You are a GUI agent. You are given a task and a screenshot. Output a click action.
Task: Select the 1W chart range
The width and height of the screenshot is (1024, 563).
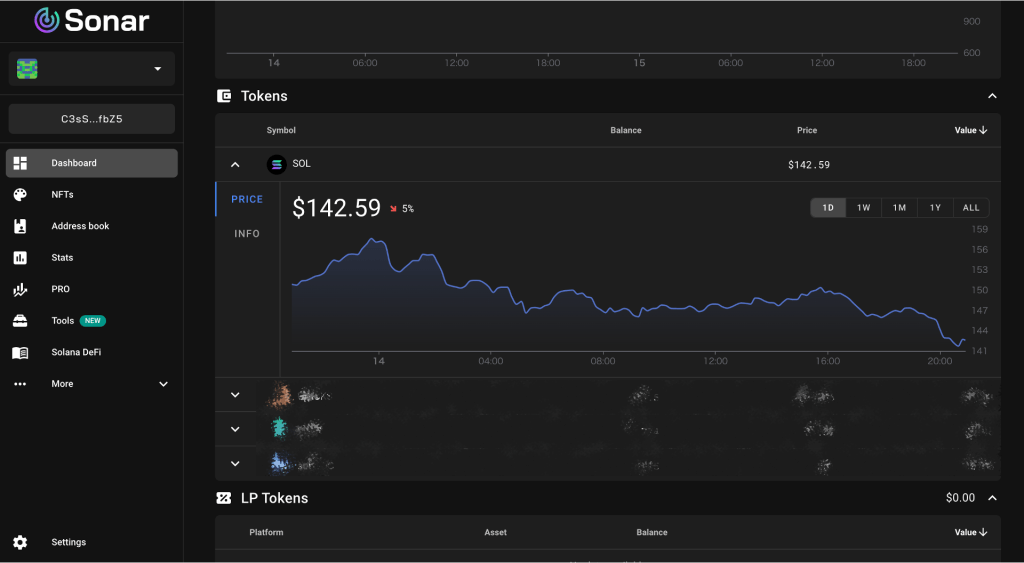[863, 208]
